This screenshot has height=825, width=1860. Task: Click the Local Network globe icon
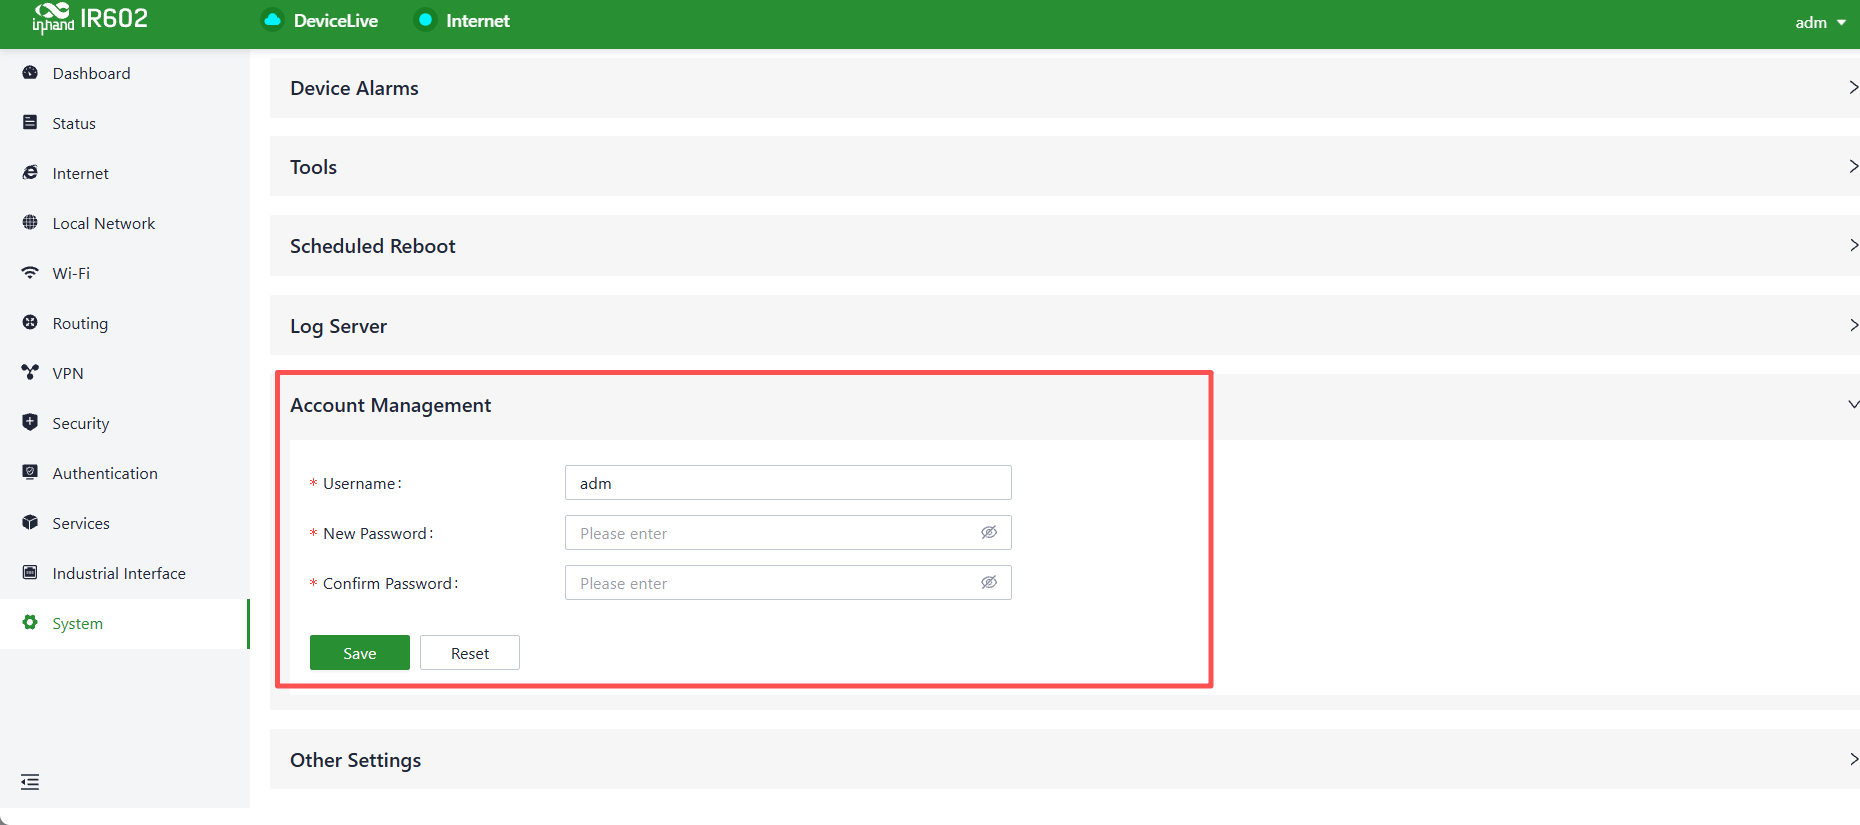tap(30, 223)
